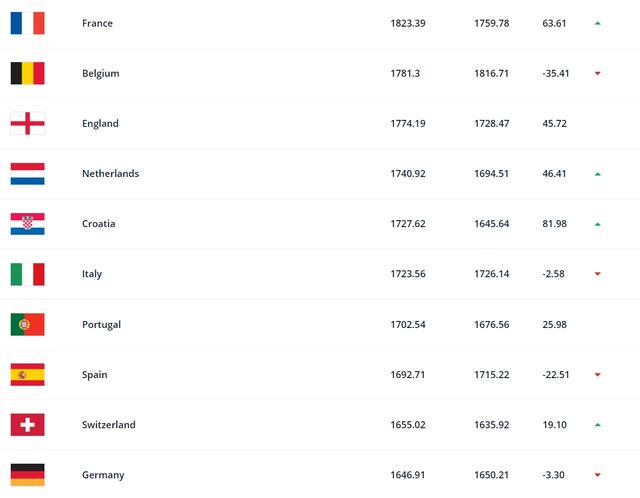This screenshot has width=640, height=498.
Task: Open the Croatia flag icon
Action: (27, 224)
